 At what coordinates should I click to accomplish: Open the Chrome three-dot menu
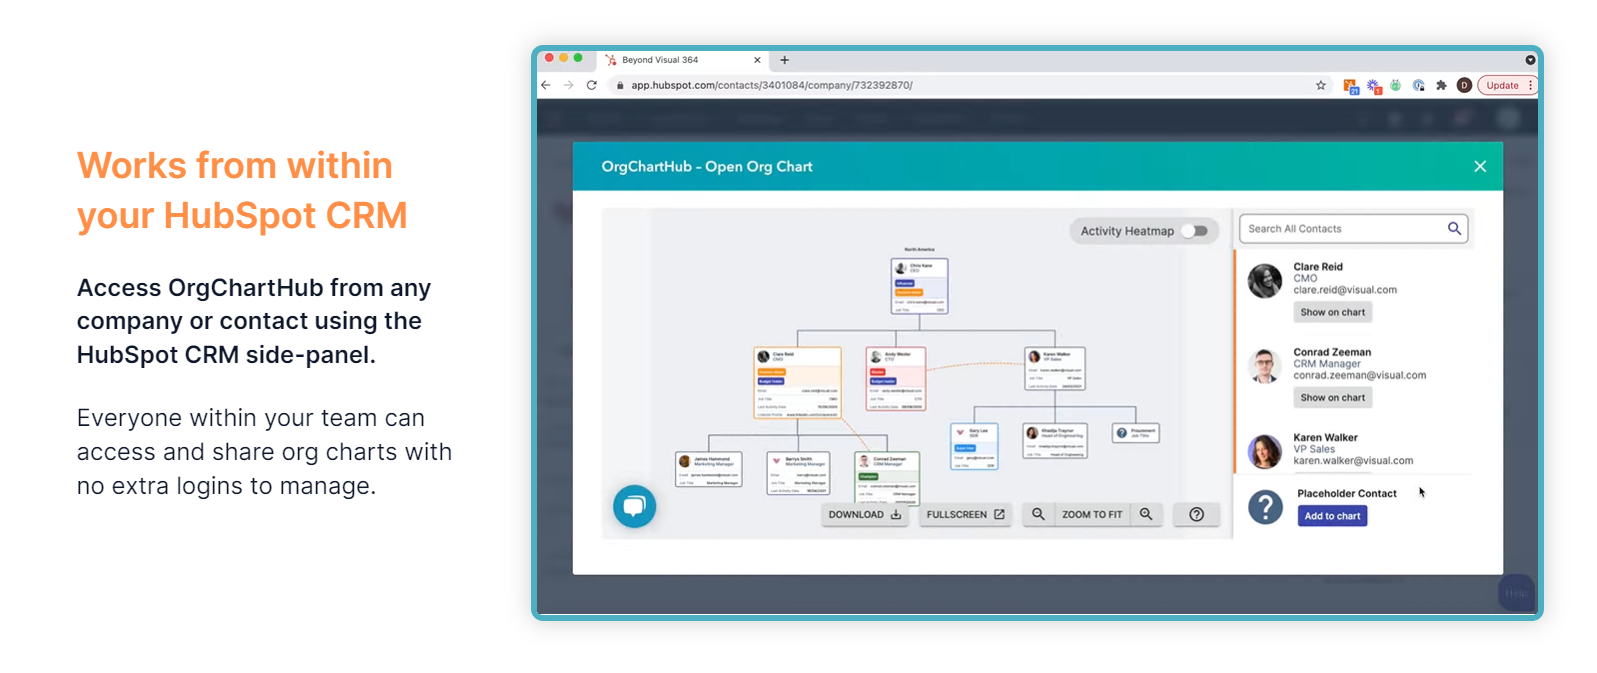(x=1530, y=85)
